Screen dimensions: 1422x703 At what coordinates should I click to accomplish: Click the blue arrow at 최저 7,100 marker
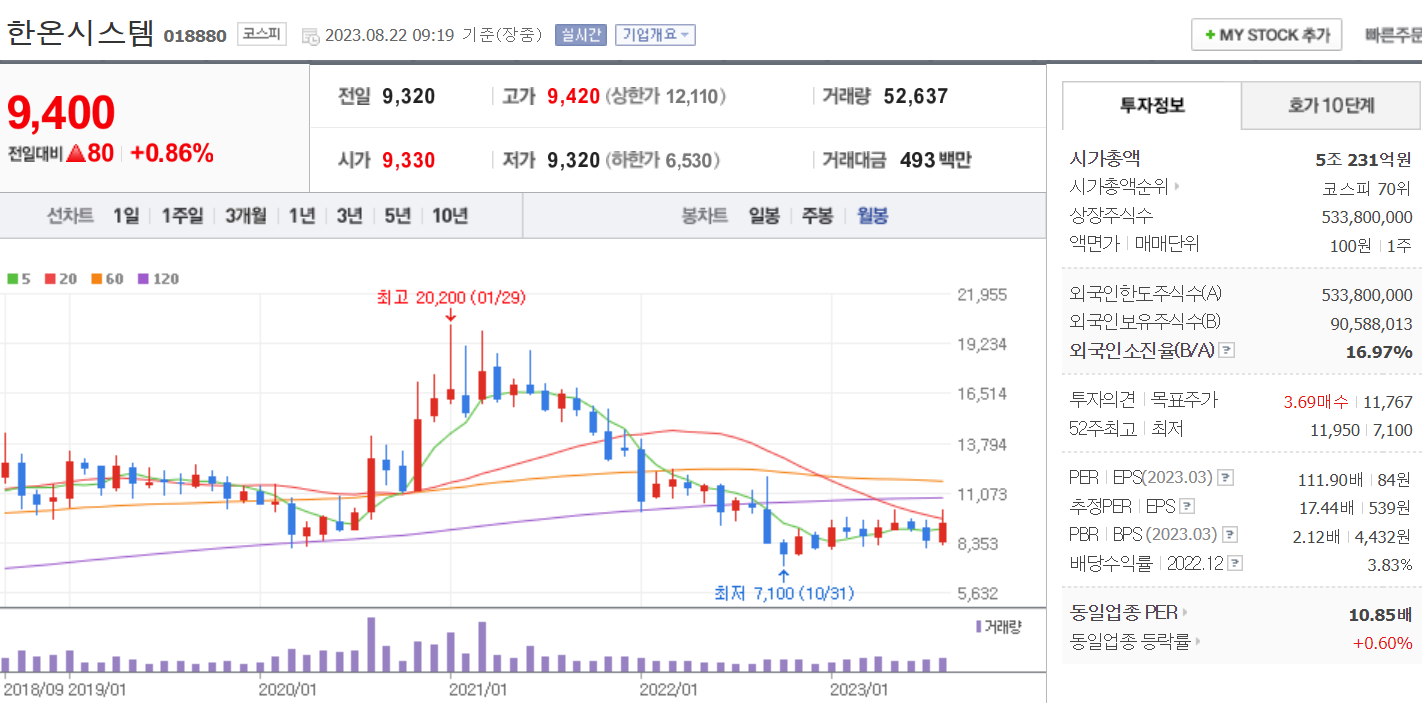tap(783, 575)
